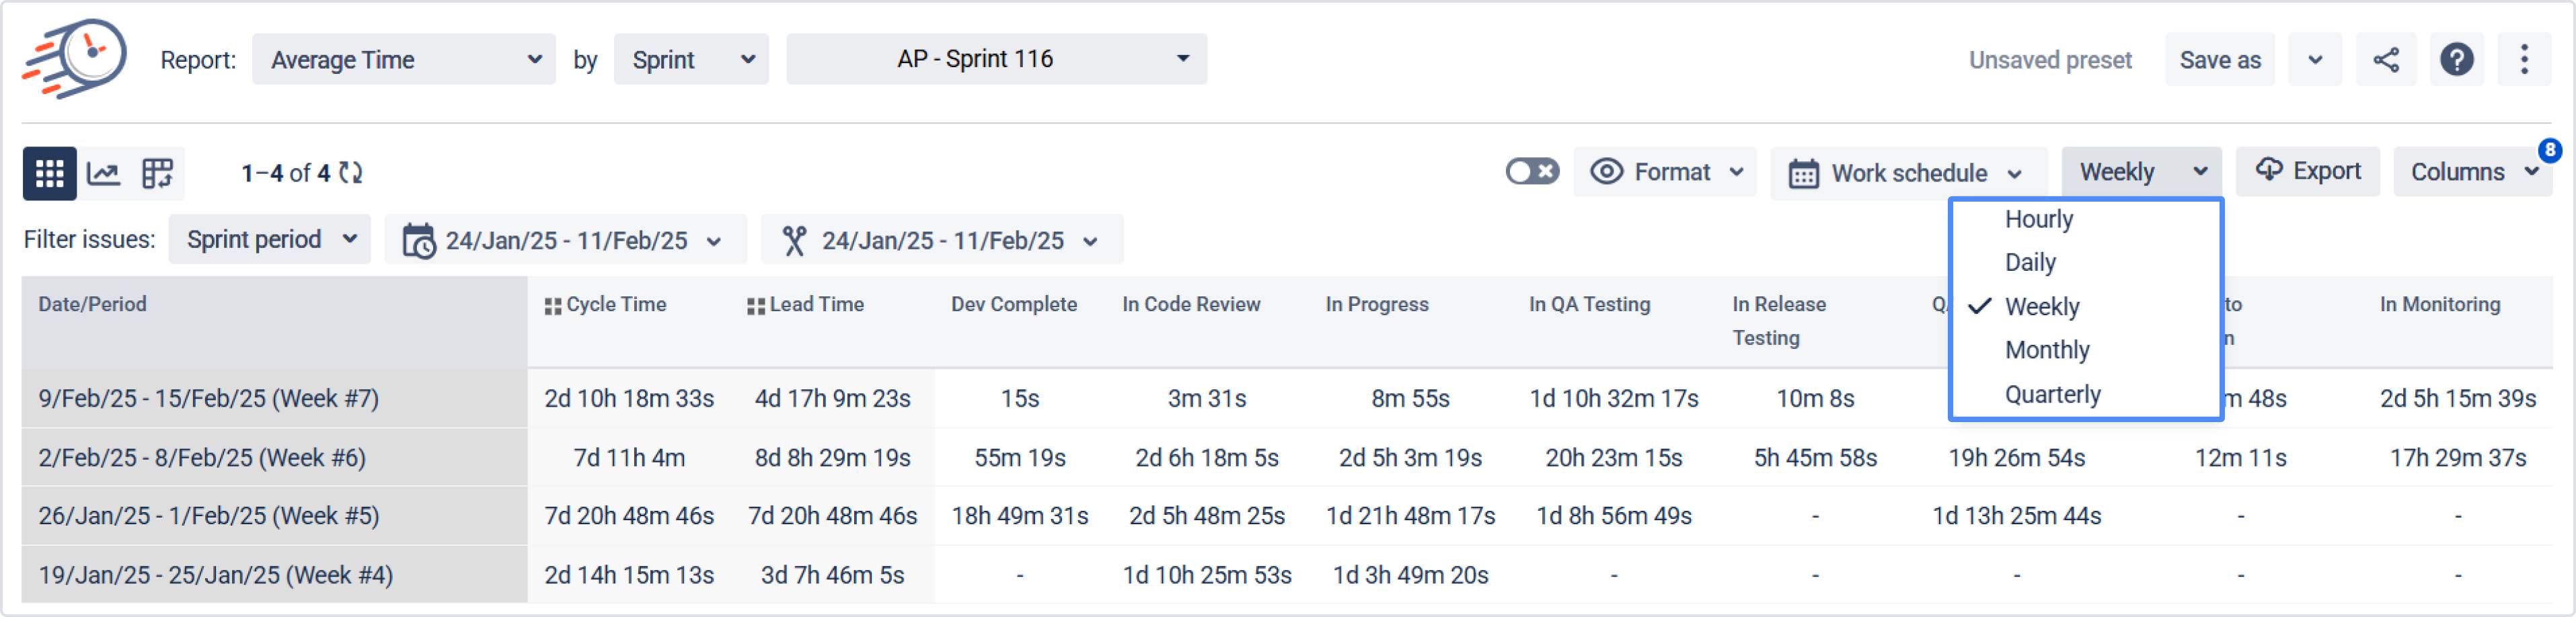This screenshot has height=617, width=2576.
Task: Click the time-tracking app logo
Action: [x=75, y=58]
